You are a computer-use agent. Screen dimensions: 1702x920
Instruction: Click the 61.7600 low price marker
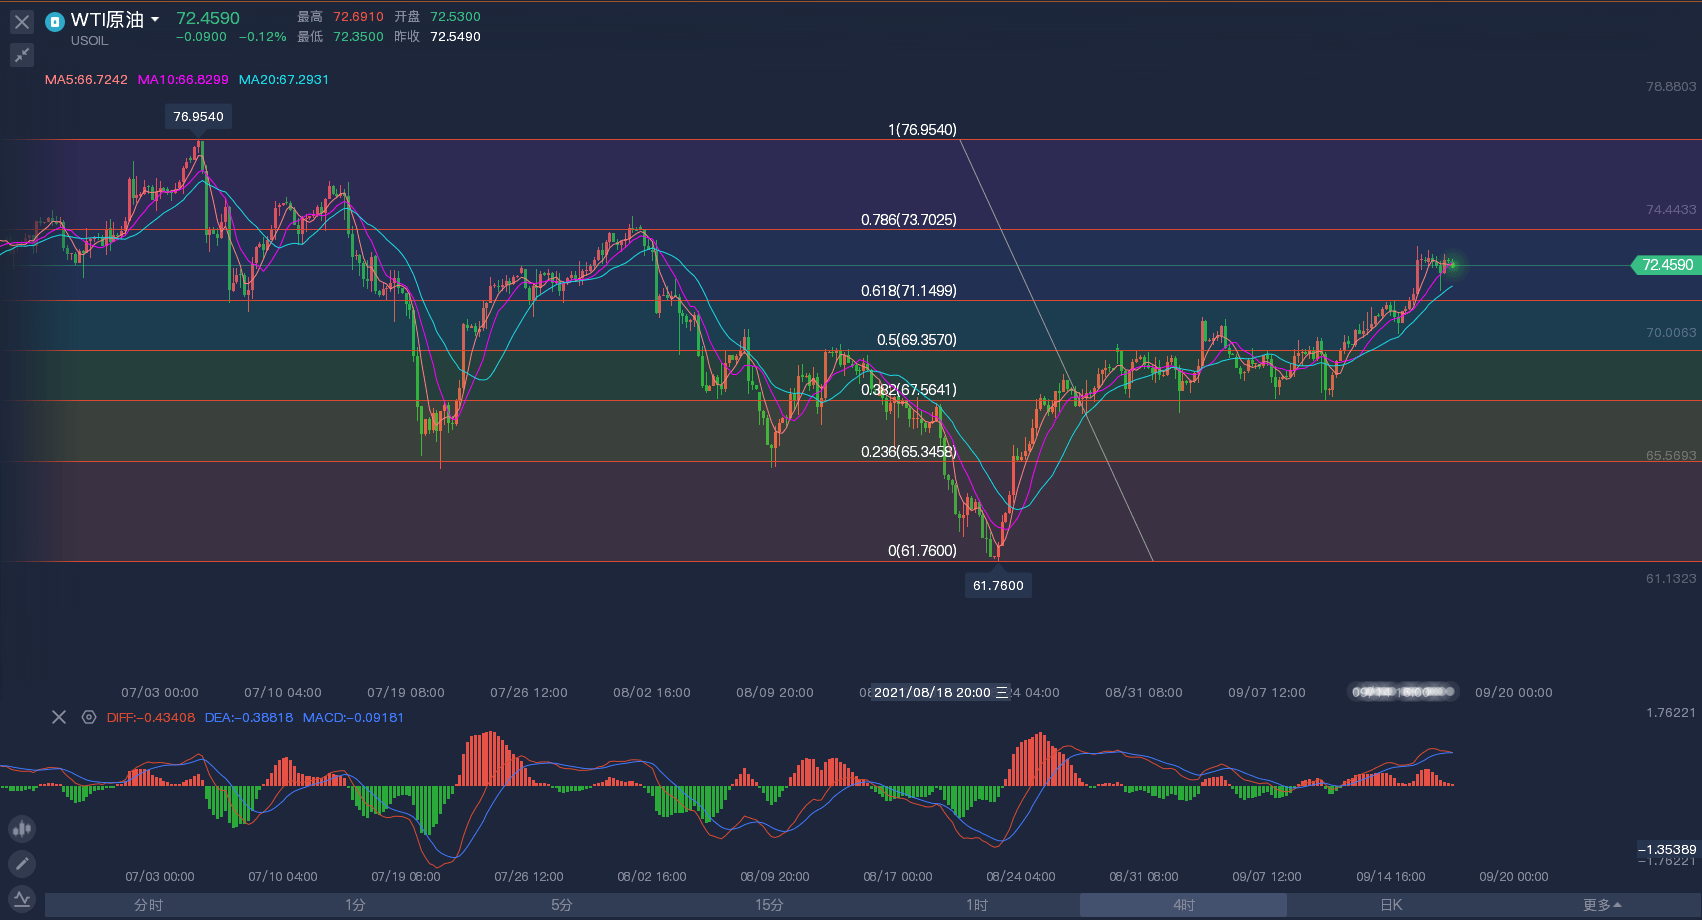tap(998, 585)
